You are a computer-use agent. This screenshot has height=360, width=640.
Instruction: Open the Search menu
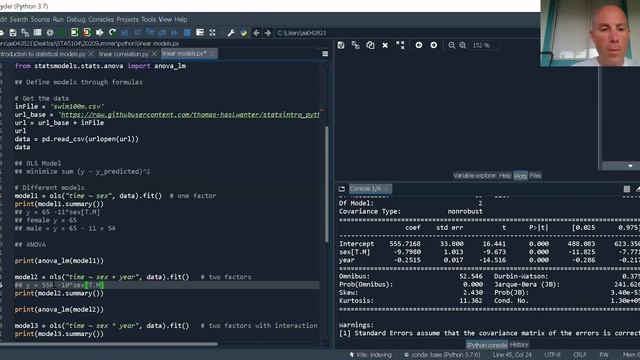tap(19, 19)
